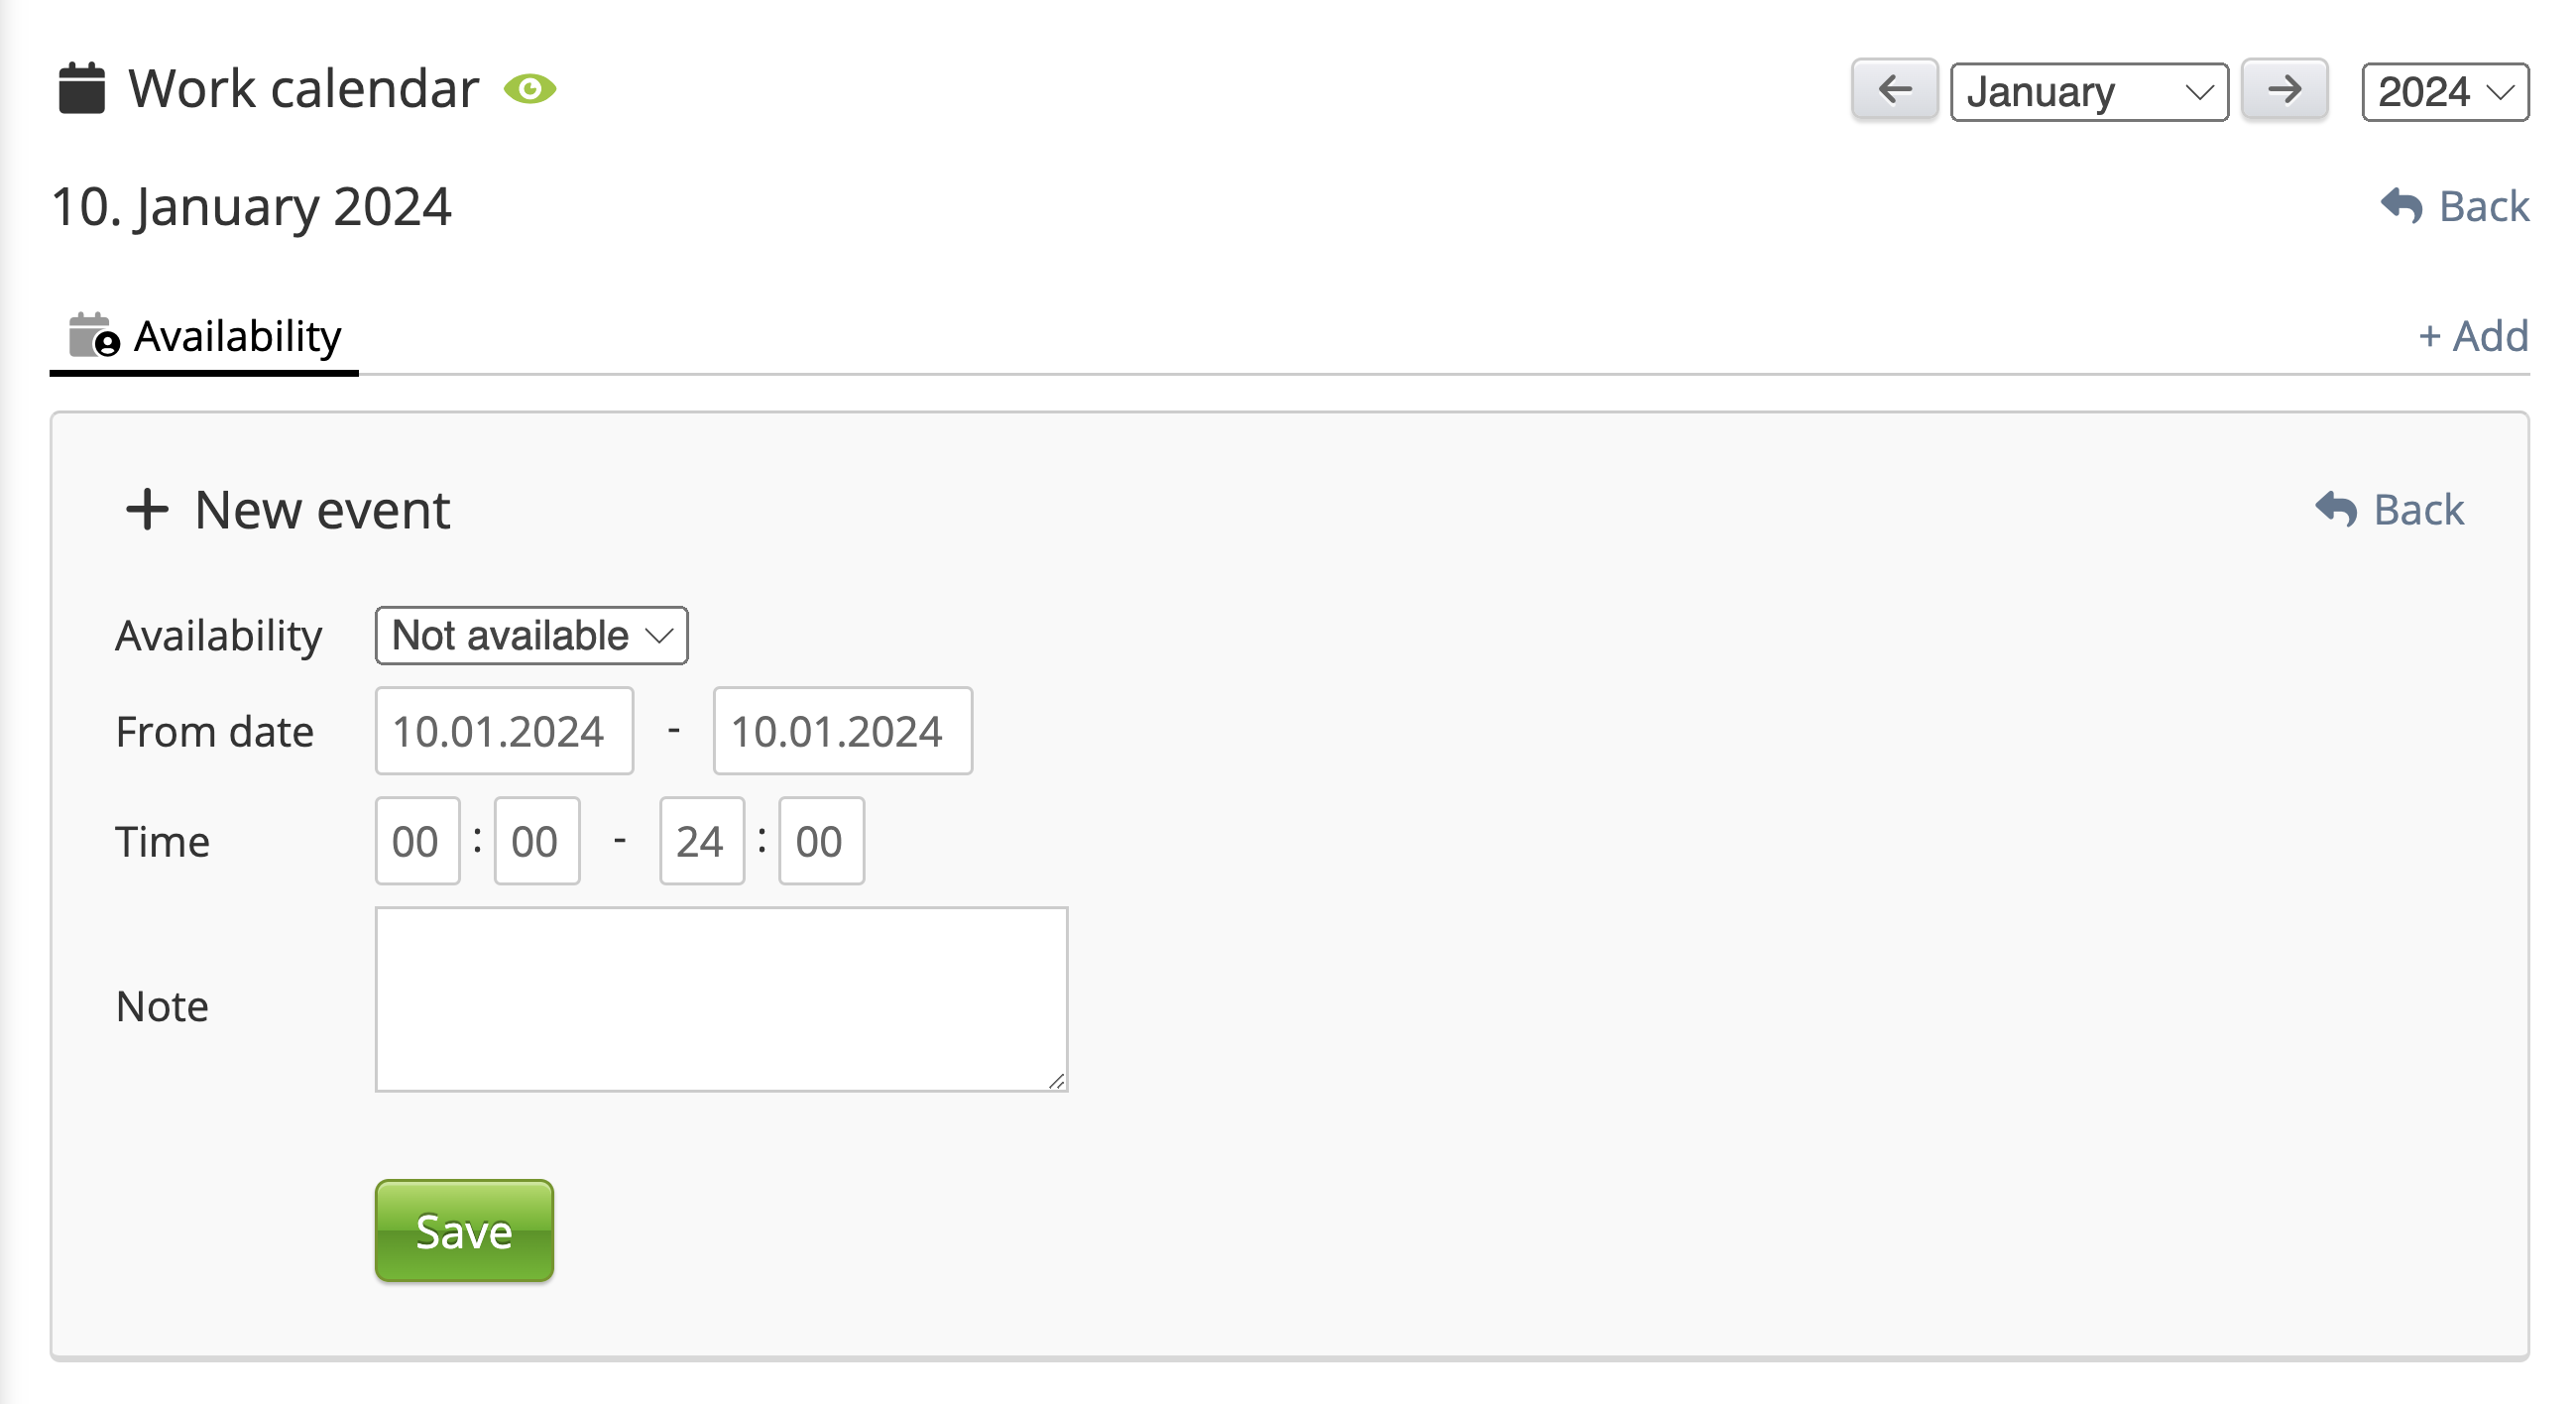Open the 2024 year dropdown
Viewport: 2576px width, 1404px height.
(x=2444, y=92)
